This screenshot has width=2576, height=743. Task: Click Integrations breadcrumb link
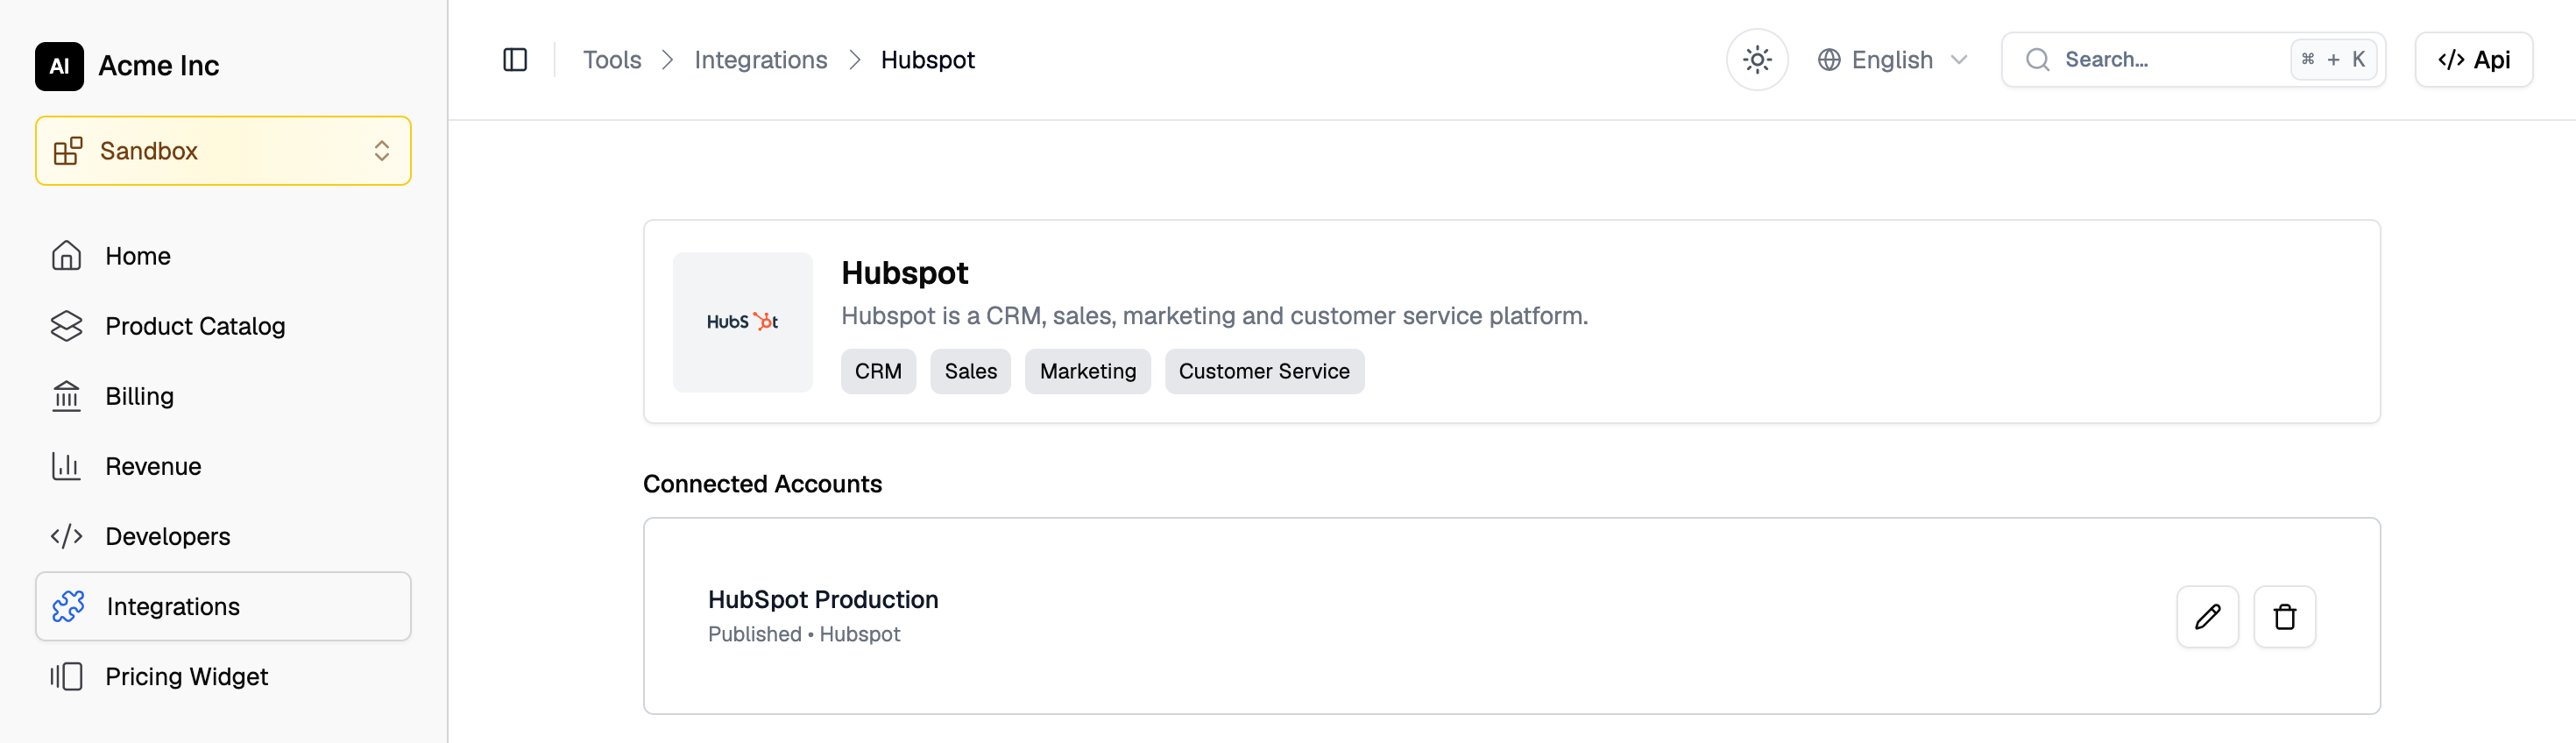(760, 60)
